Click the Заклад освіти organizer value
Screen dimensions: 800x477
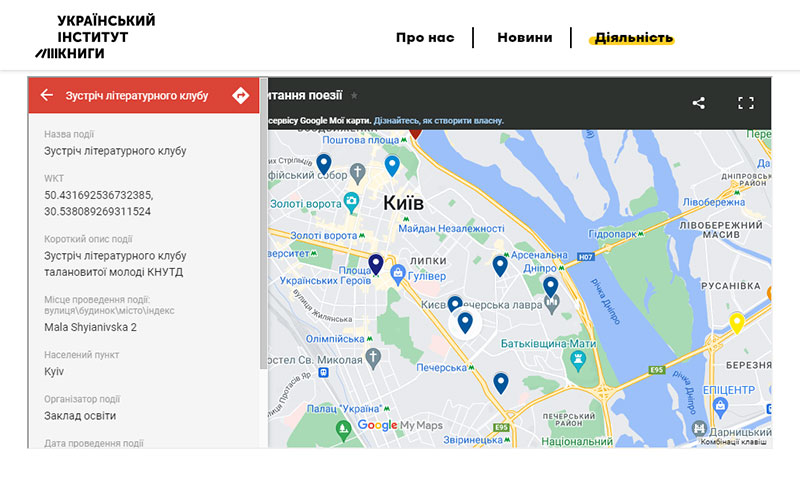80,416
